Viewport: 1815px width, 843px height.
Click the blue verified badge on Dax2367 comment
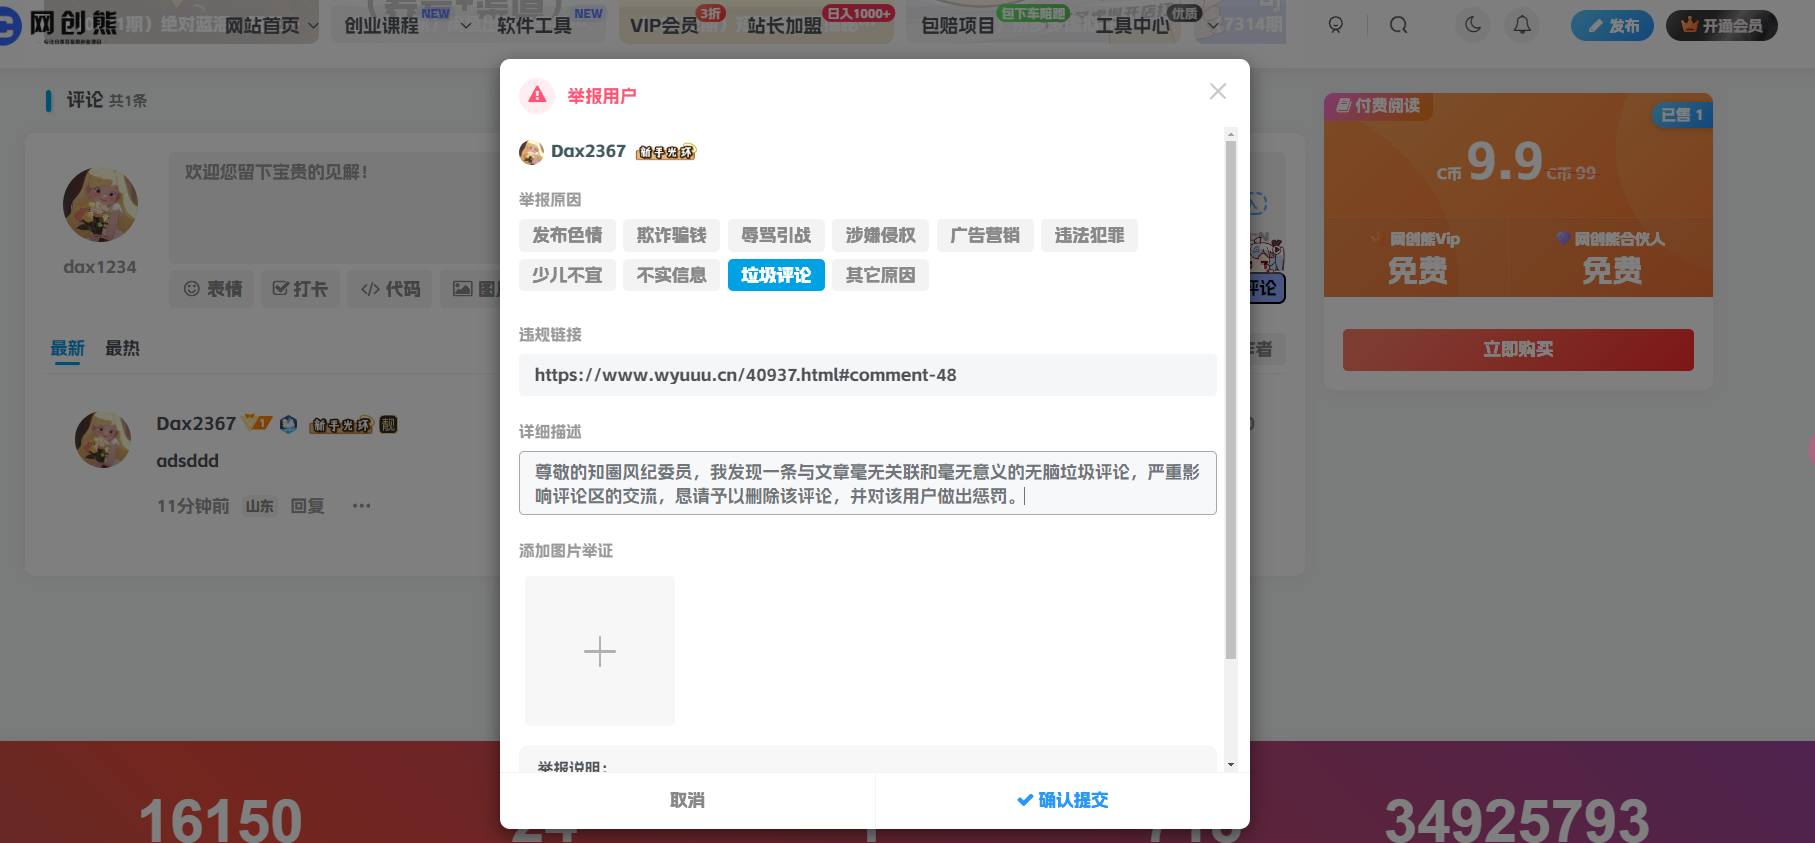(x=289, y=424)
